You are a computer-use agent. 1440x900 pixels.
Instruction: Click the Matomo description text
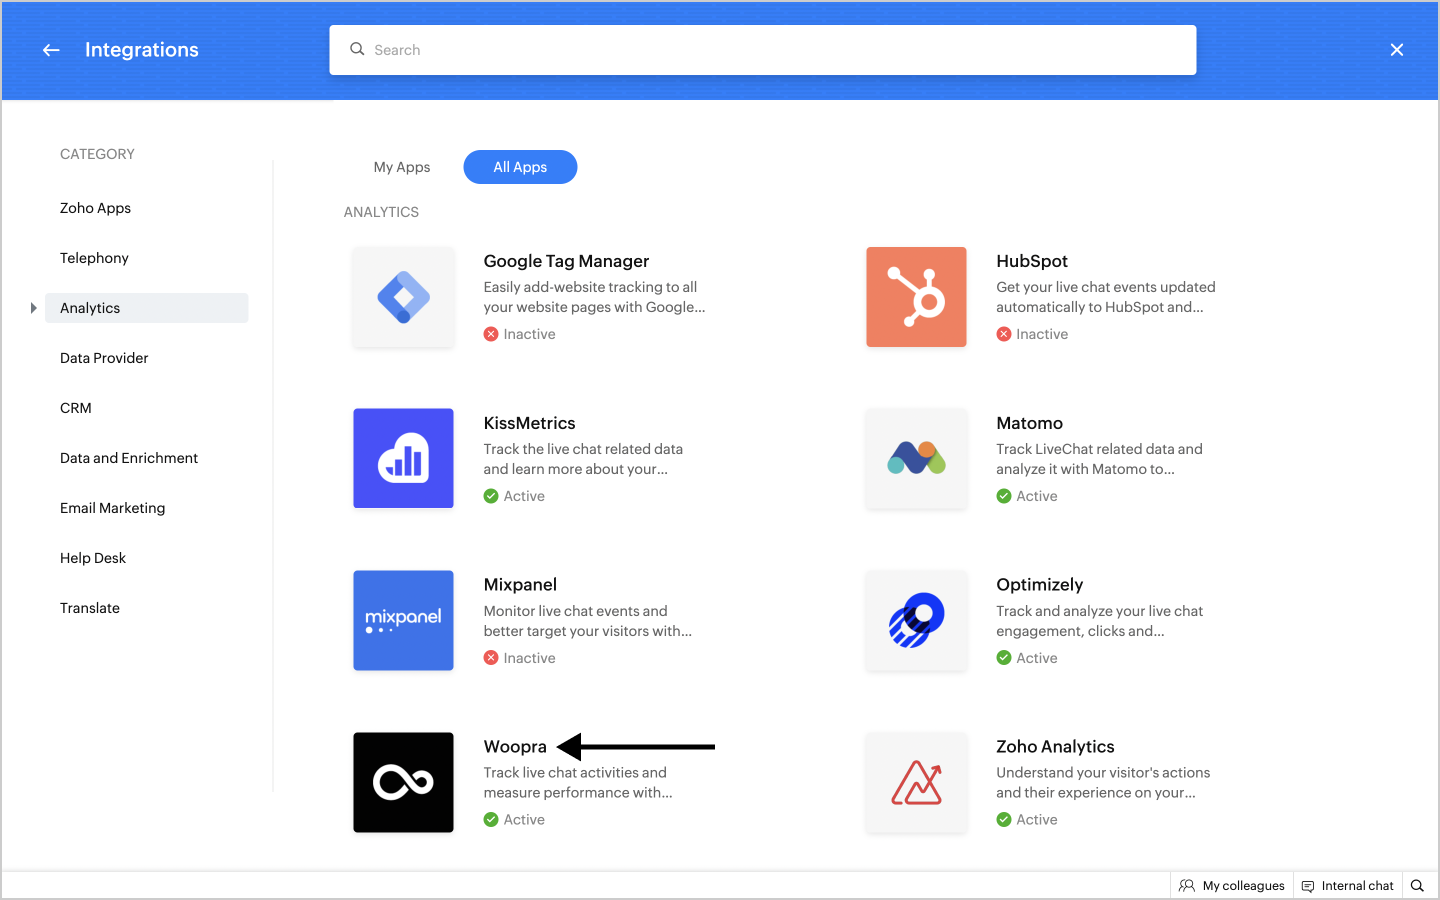pos(1100,459)
